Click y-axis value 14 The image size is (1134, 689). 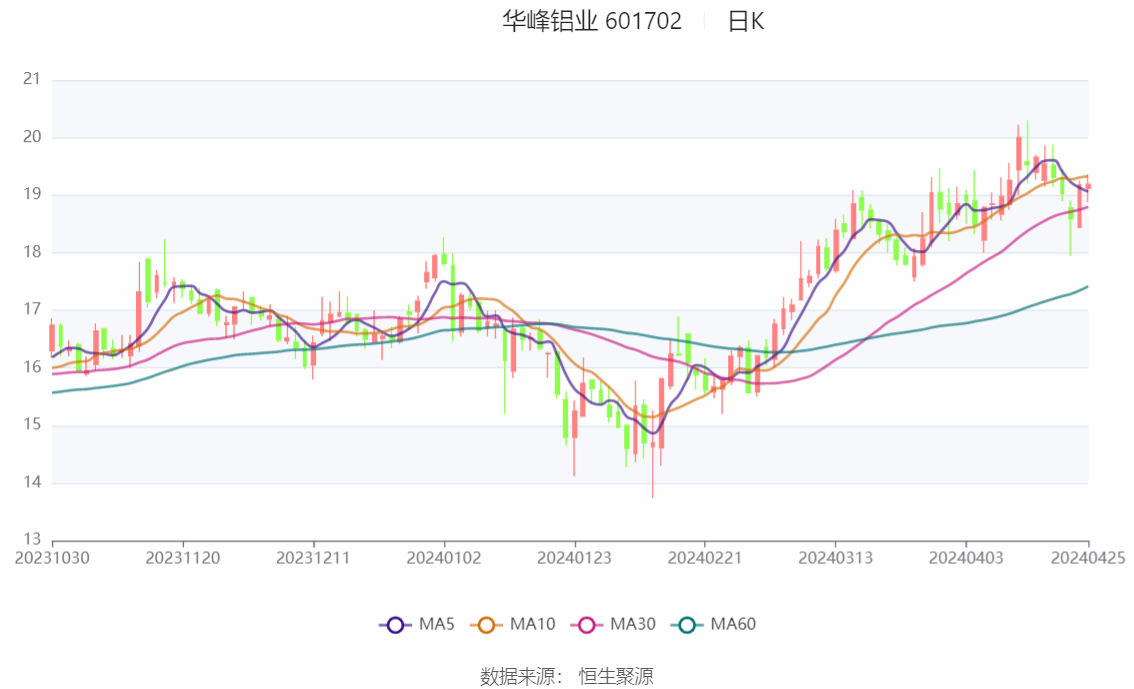(x=32, y=482)
